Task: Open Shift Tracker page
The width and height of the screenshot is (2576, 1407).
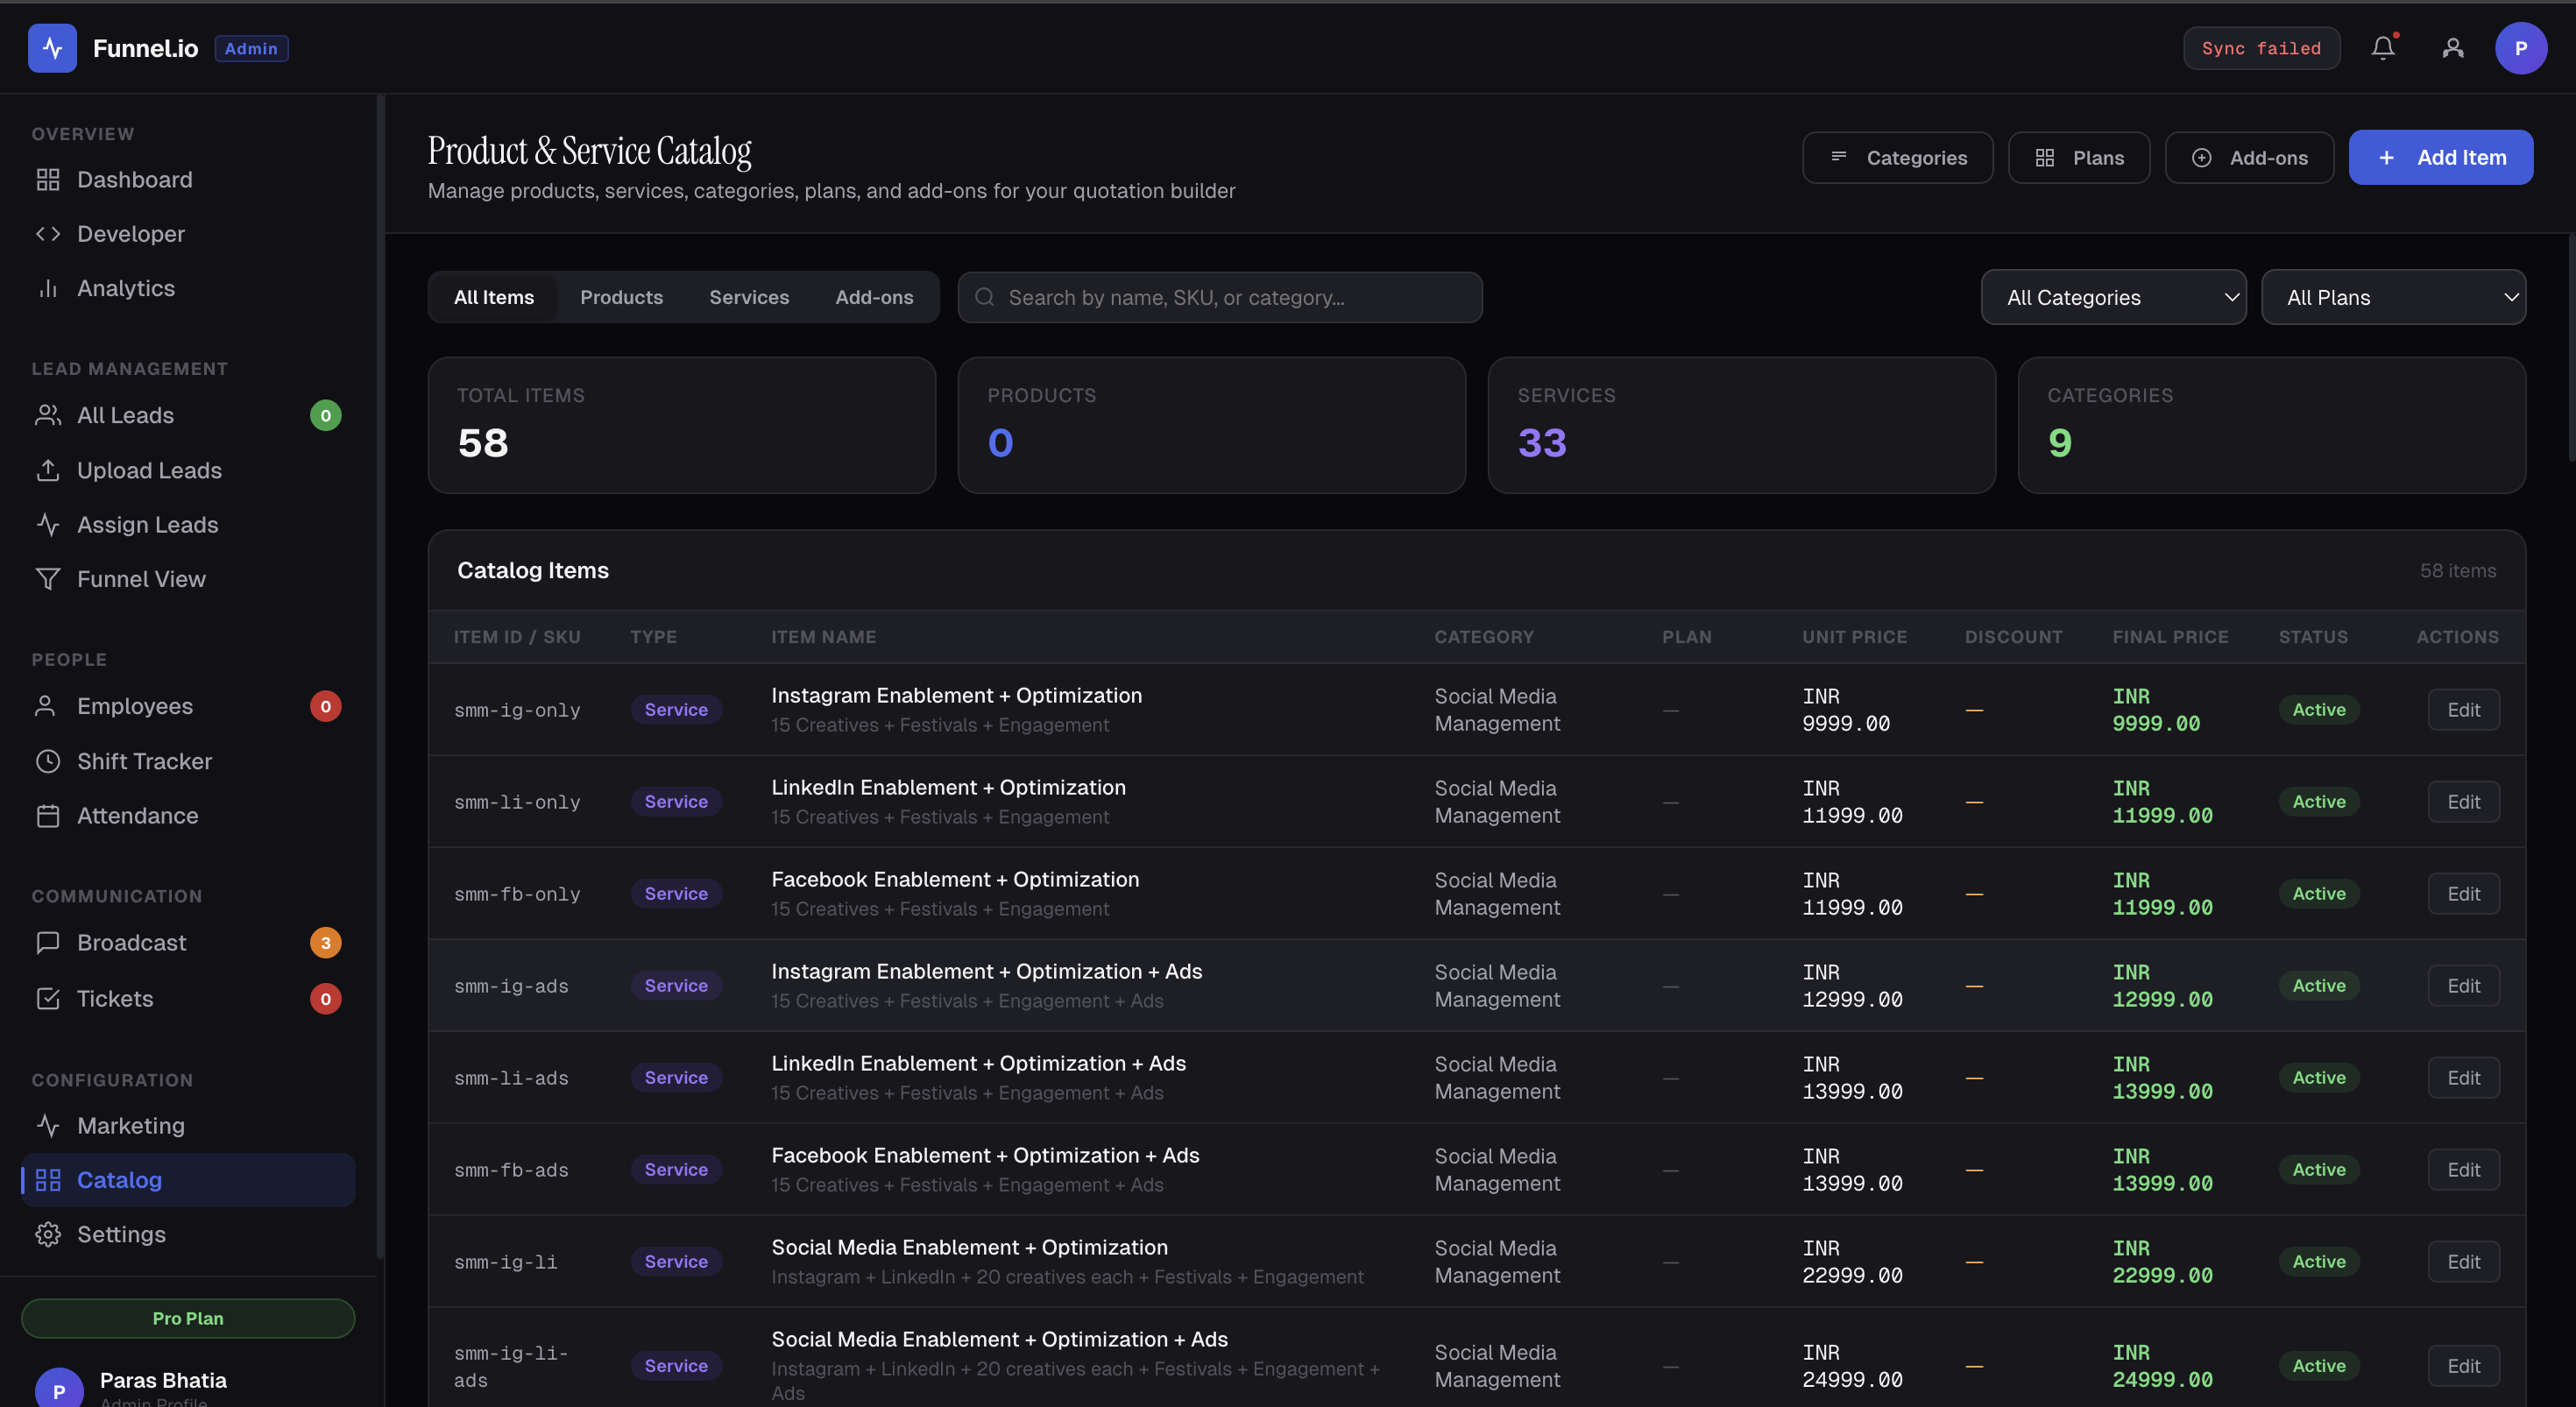Action: click(188, 761)
